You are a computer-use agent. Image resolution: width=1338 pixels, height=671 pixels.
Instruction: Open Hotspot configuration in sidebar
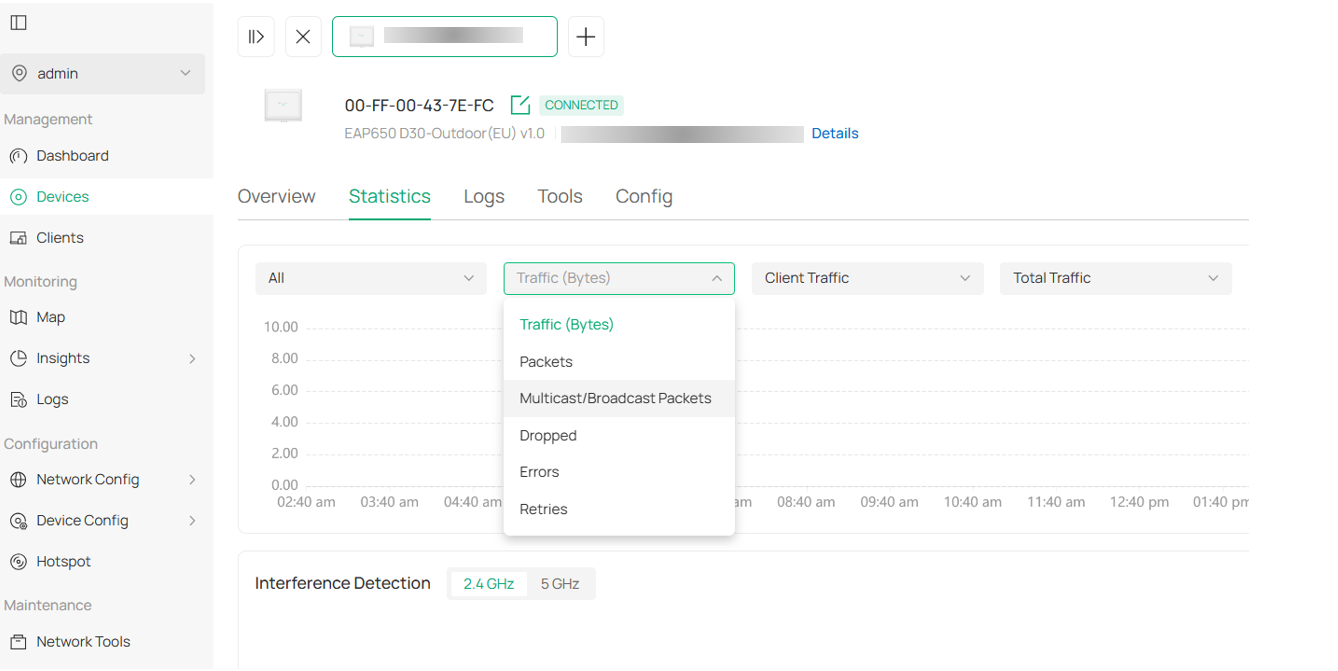[63, 561]
